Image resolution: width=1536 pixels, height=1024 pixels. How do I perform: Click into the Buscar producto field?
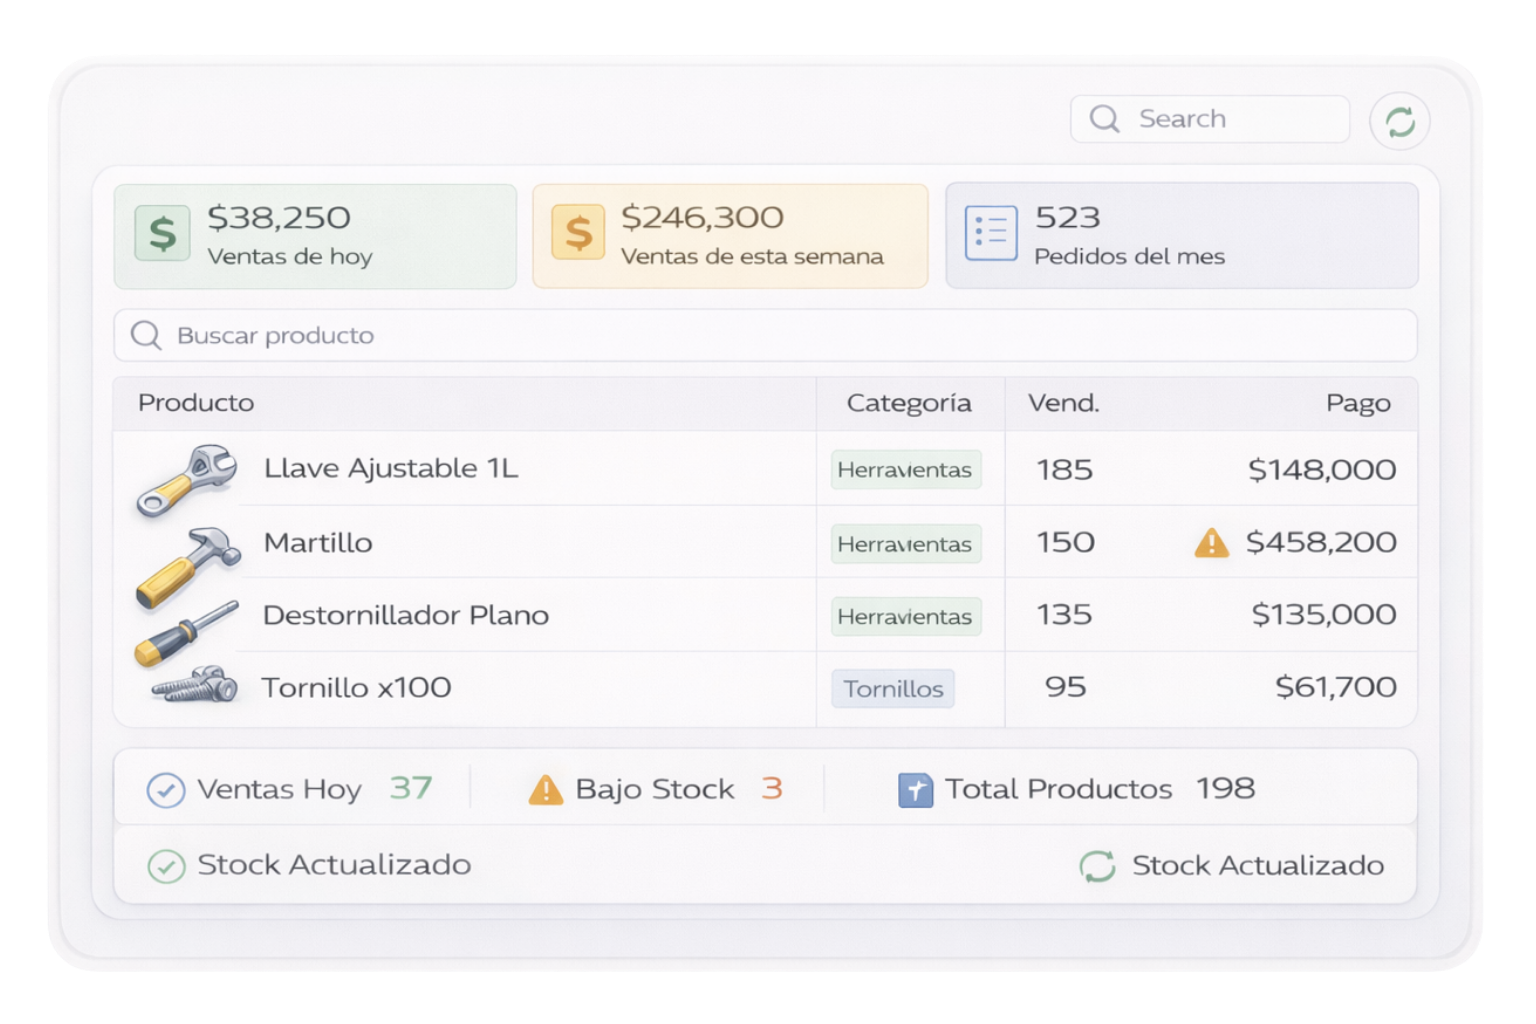765,335
